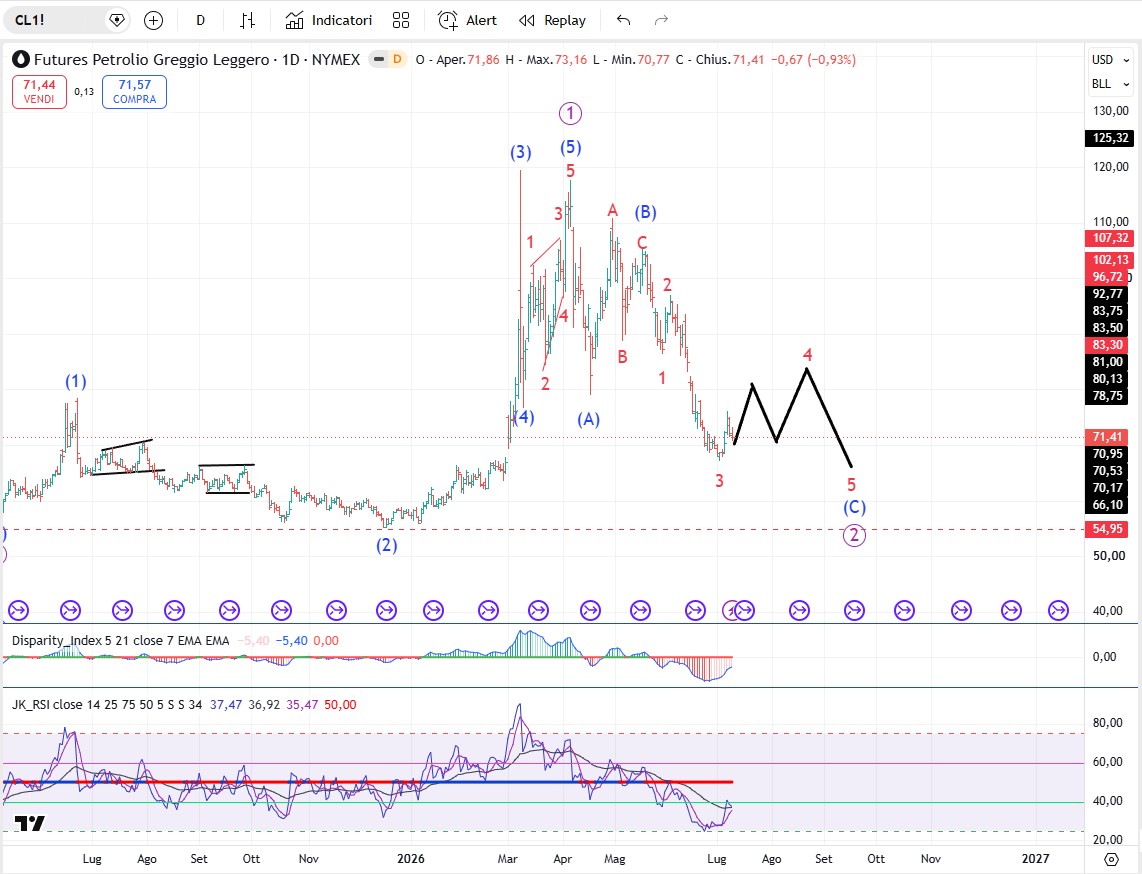Select the blue (3) wave label
The width and height of the screenshot is (1142, 874).
(520, 153)
